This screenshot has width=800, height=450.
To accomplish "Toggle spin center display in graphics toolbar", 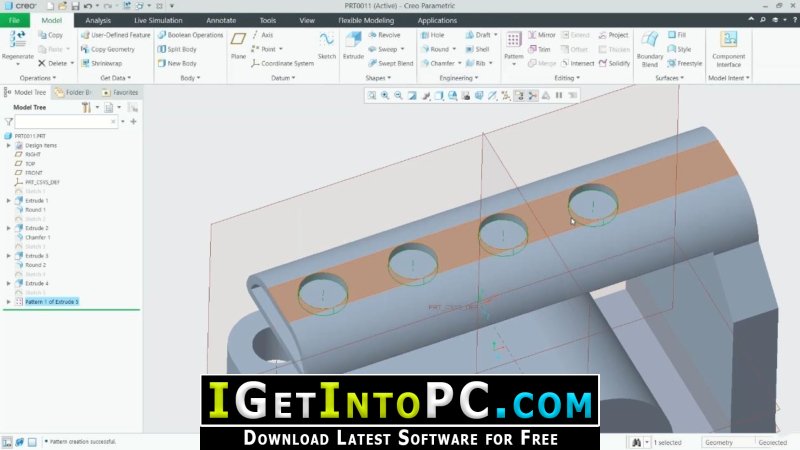I will [533, 95].
